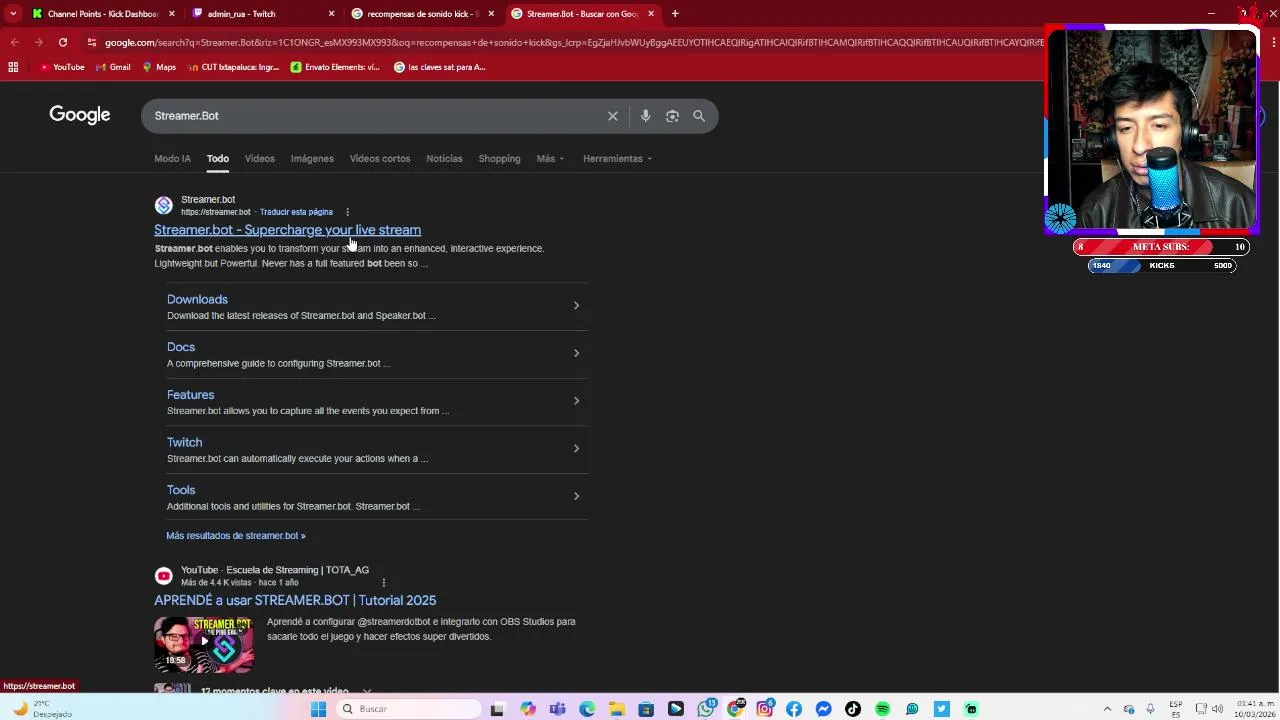Viewport: 1280px width, 720px height.
Task: Open Microsoft Teams from taskbar
Action: tap(557, 709)
